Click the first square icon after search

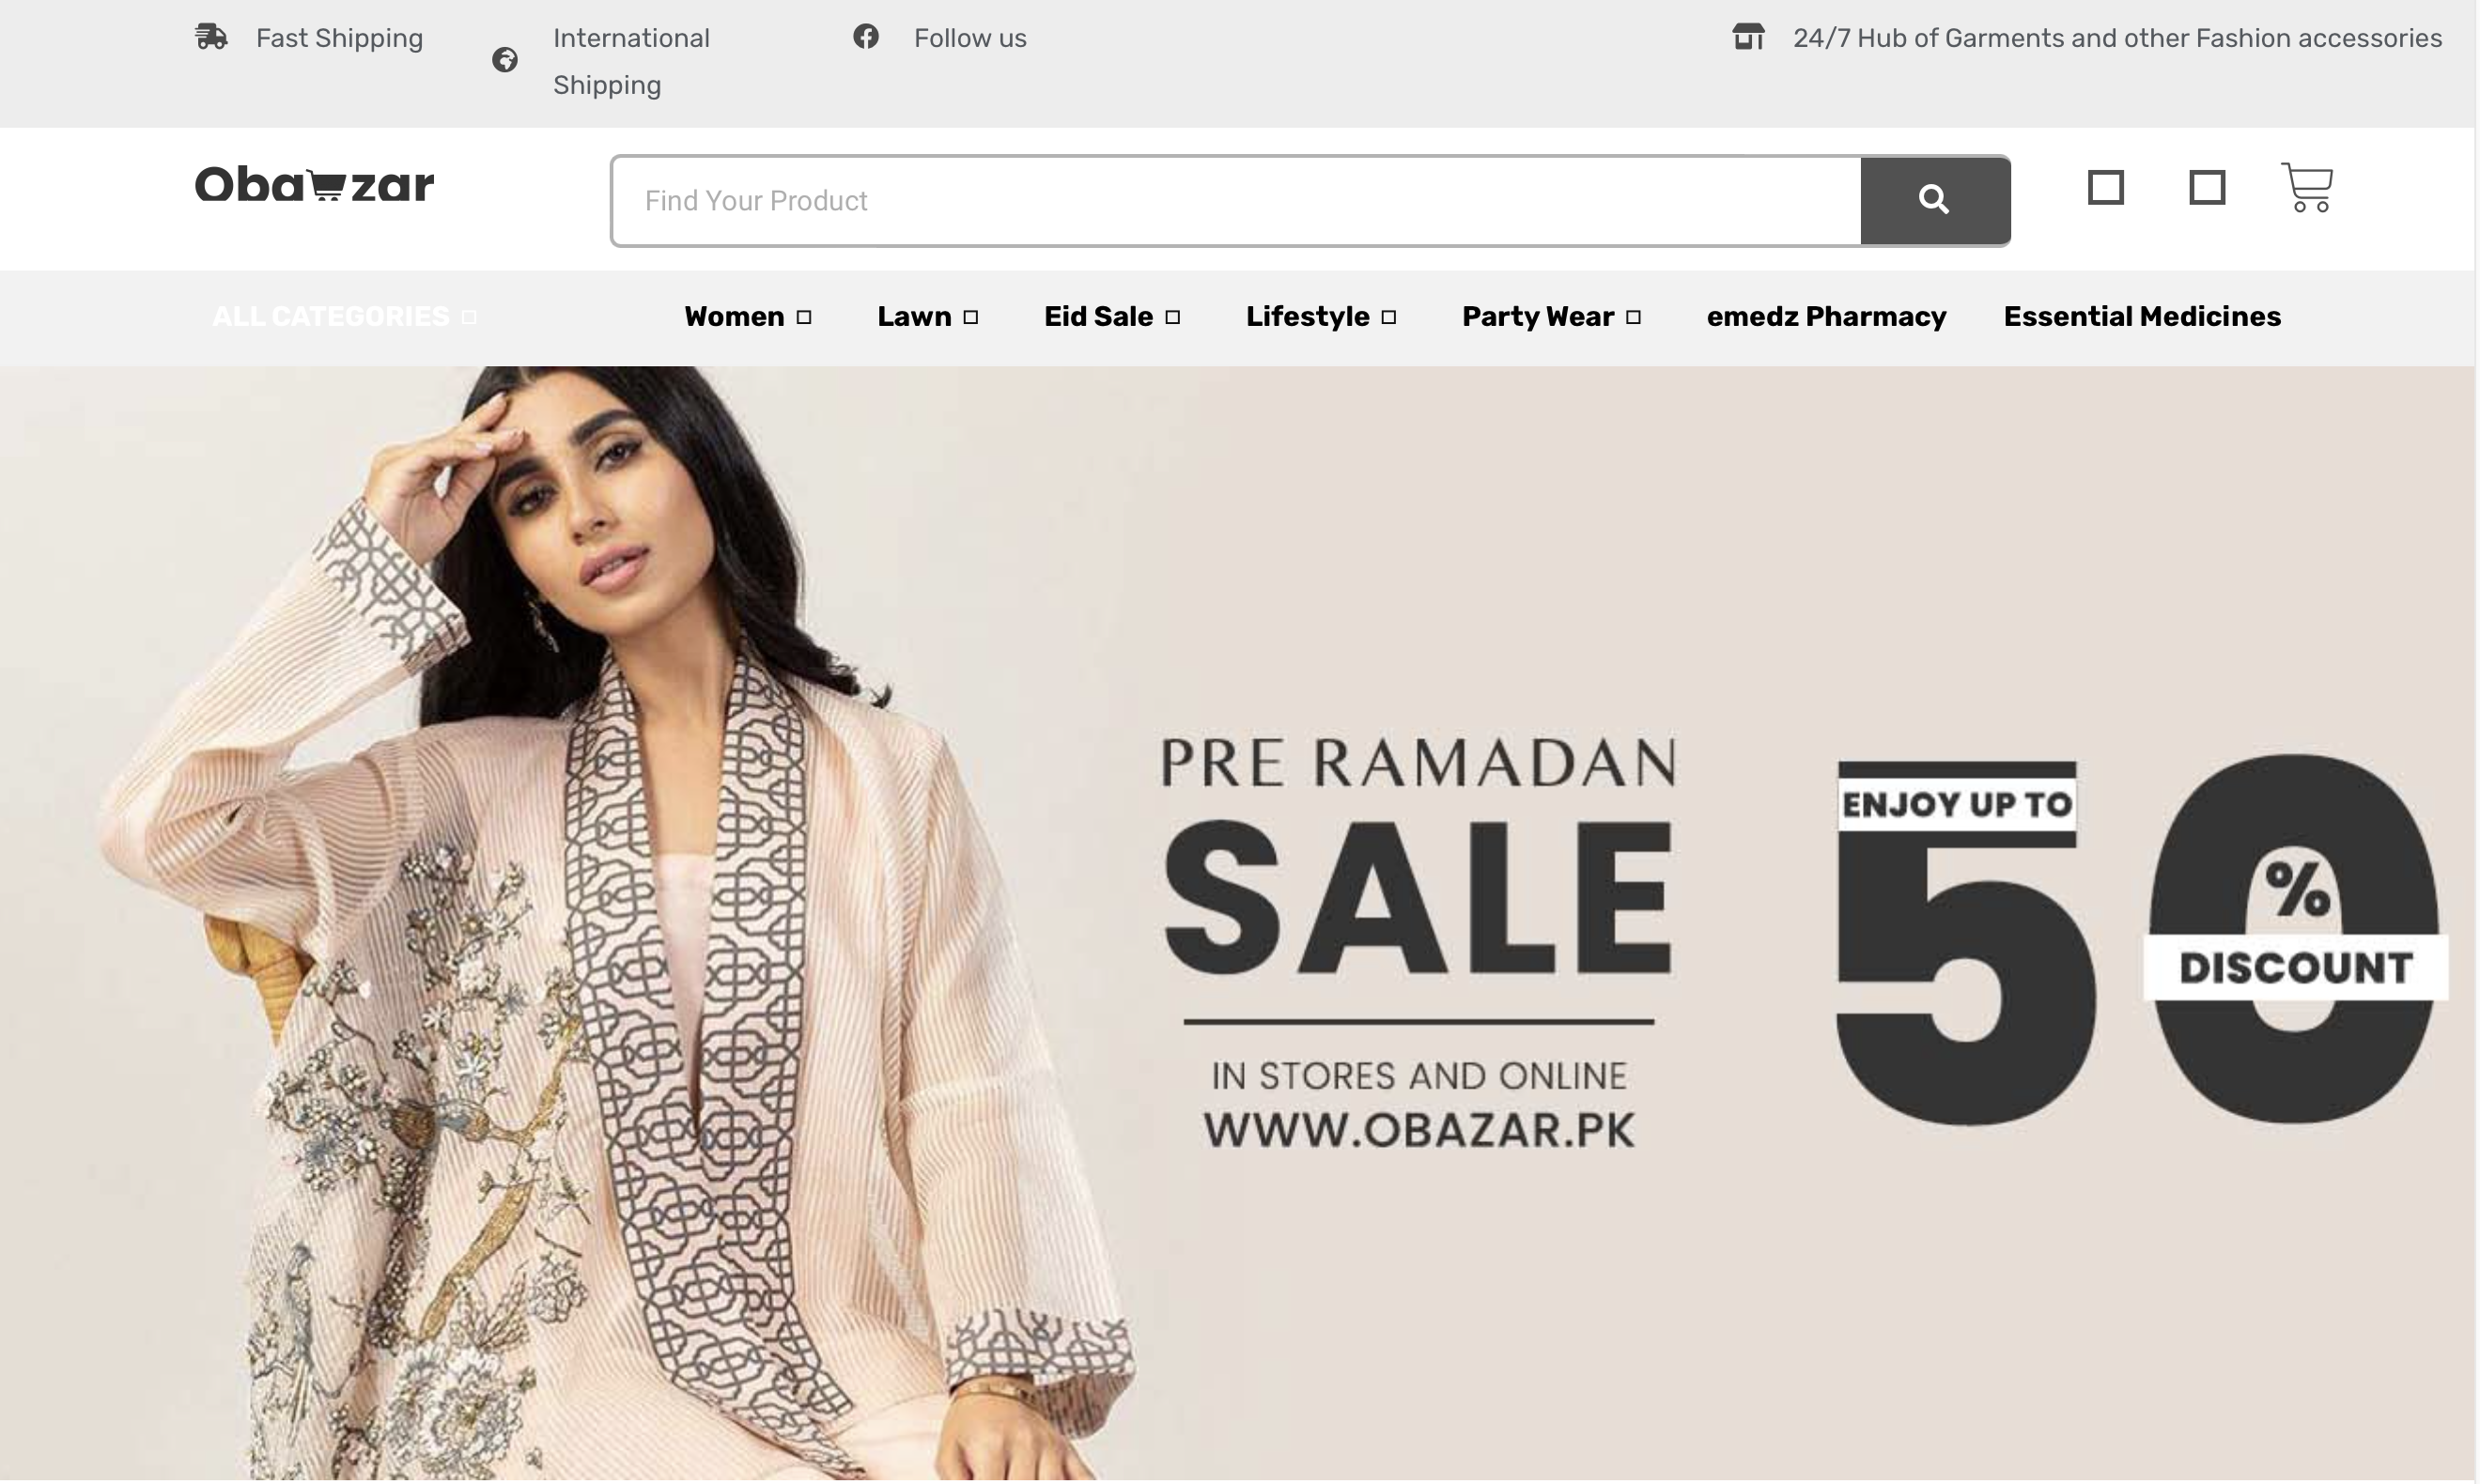pos(2106,187)
